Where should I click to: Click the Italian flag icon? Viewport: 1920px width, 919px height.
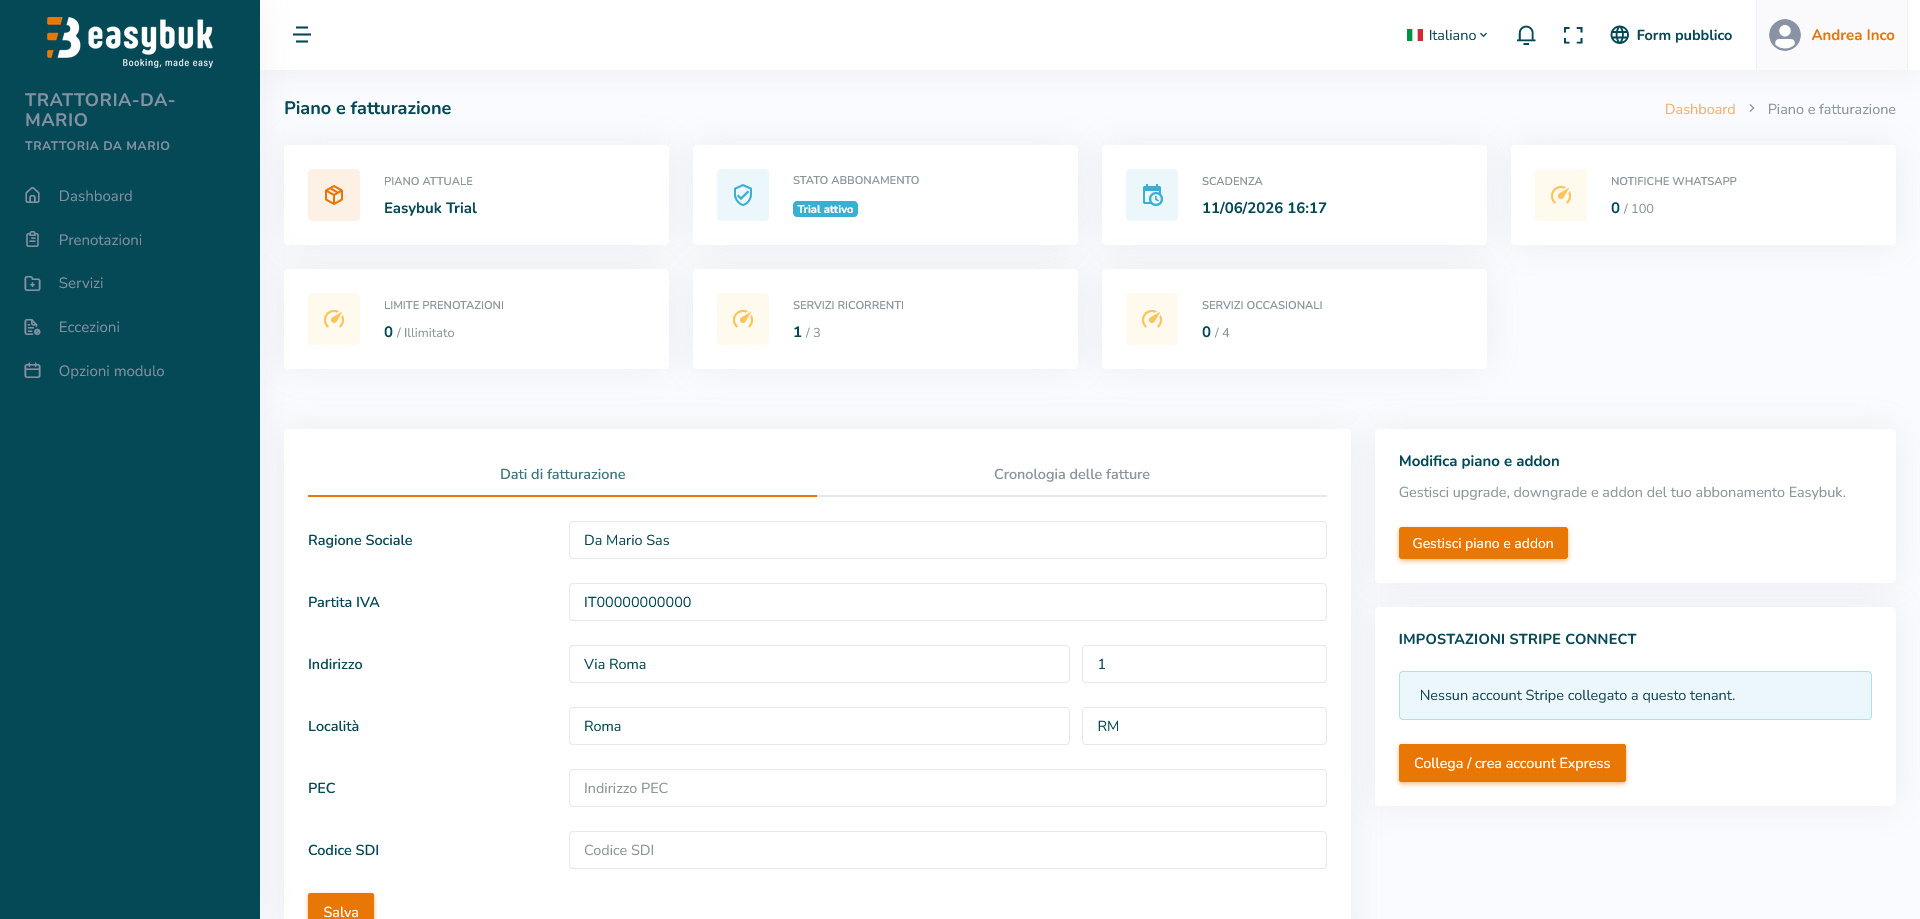[x=1415, y=35]
